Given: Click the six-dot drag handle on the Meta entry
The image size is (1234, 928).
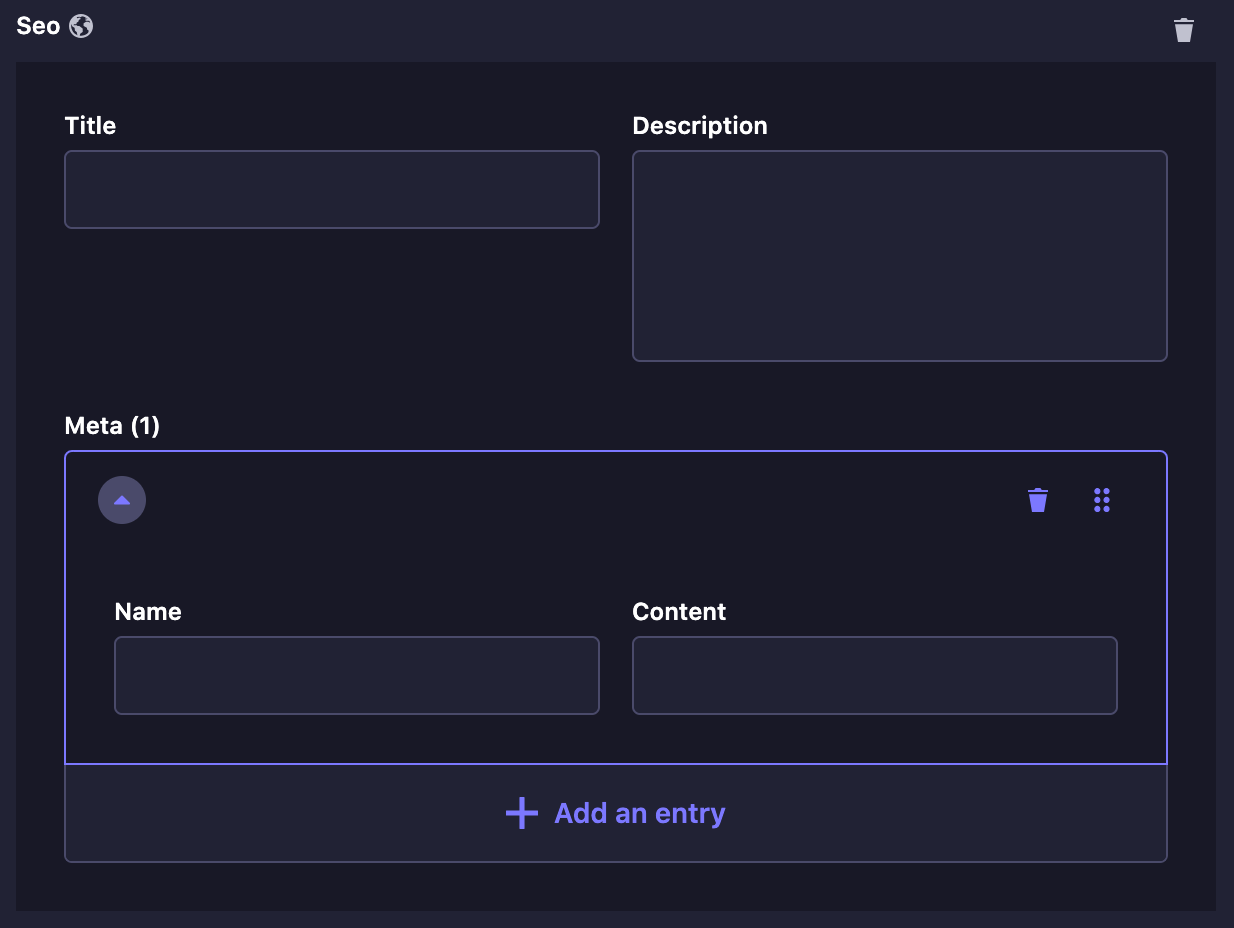Looking at the screenshot, I should click(1102, 500).
